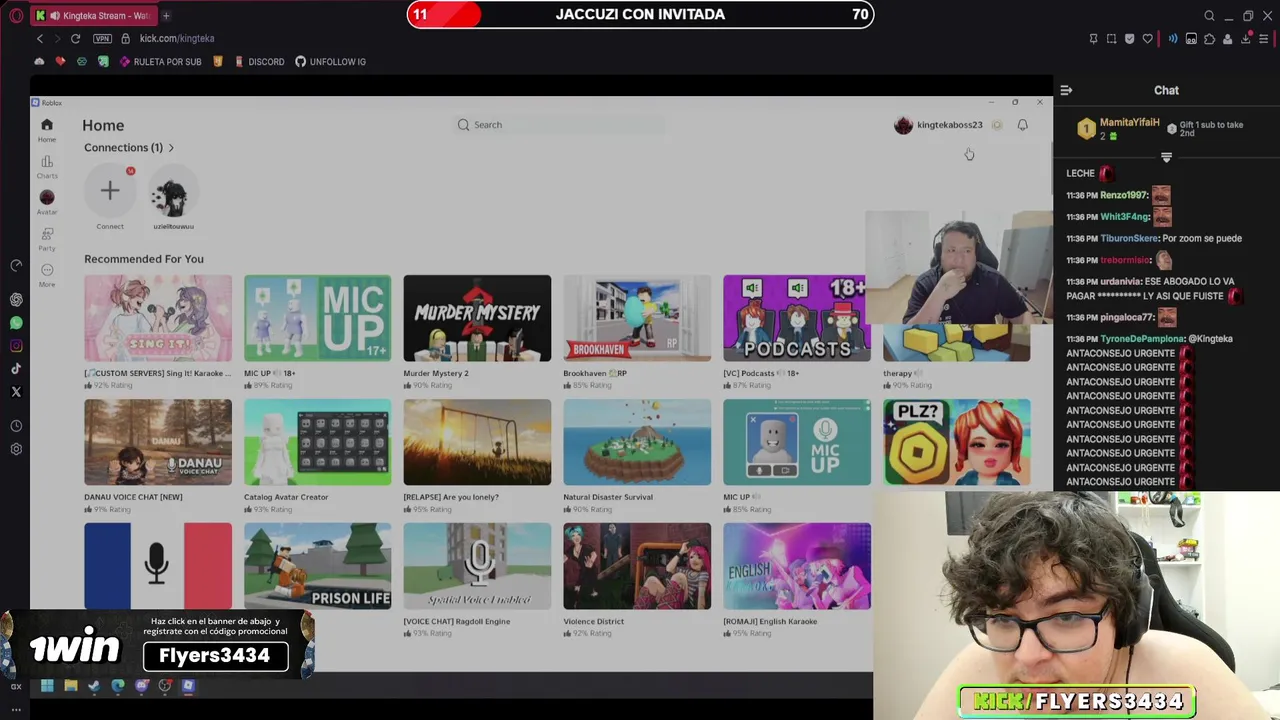Click the browser tab search magnifier
This screenshot has width=1280, height=720.
(1209, 16)
